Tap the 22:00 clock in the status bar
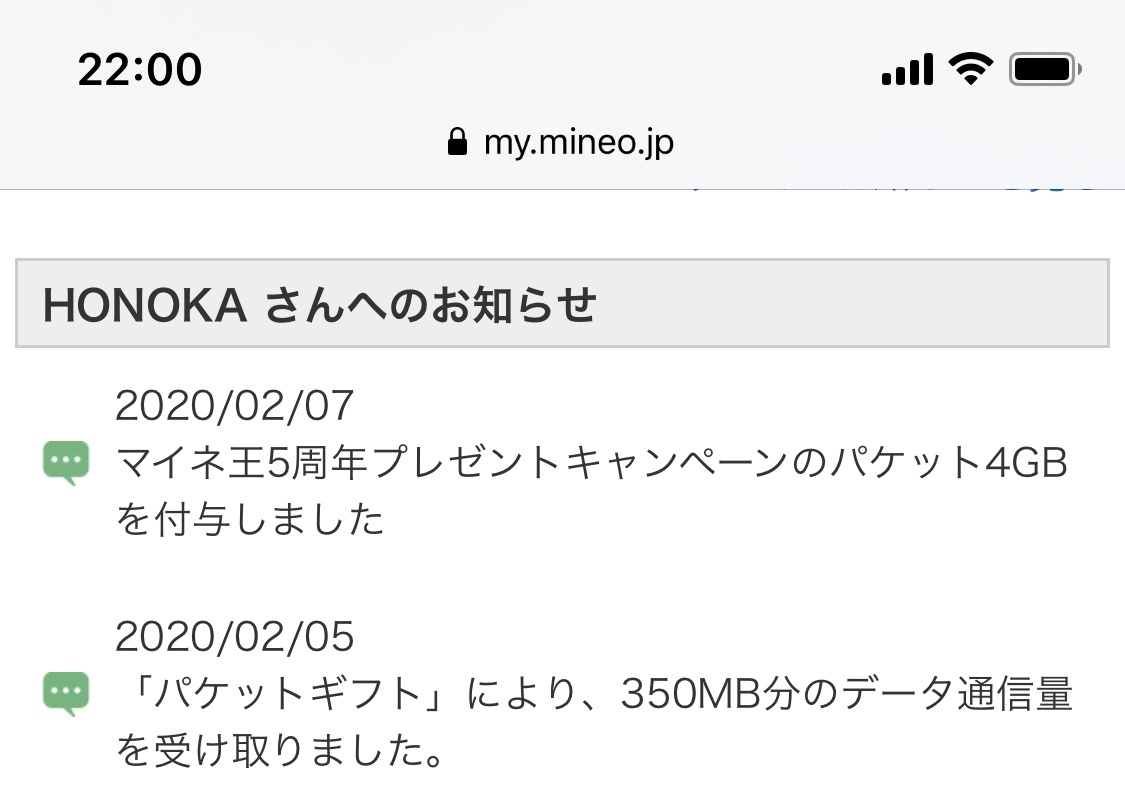The image size is (1125, 788). [x=140, y=70]
